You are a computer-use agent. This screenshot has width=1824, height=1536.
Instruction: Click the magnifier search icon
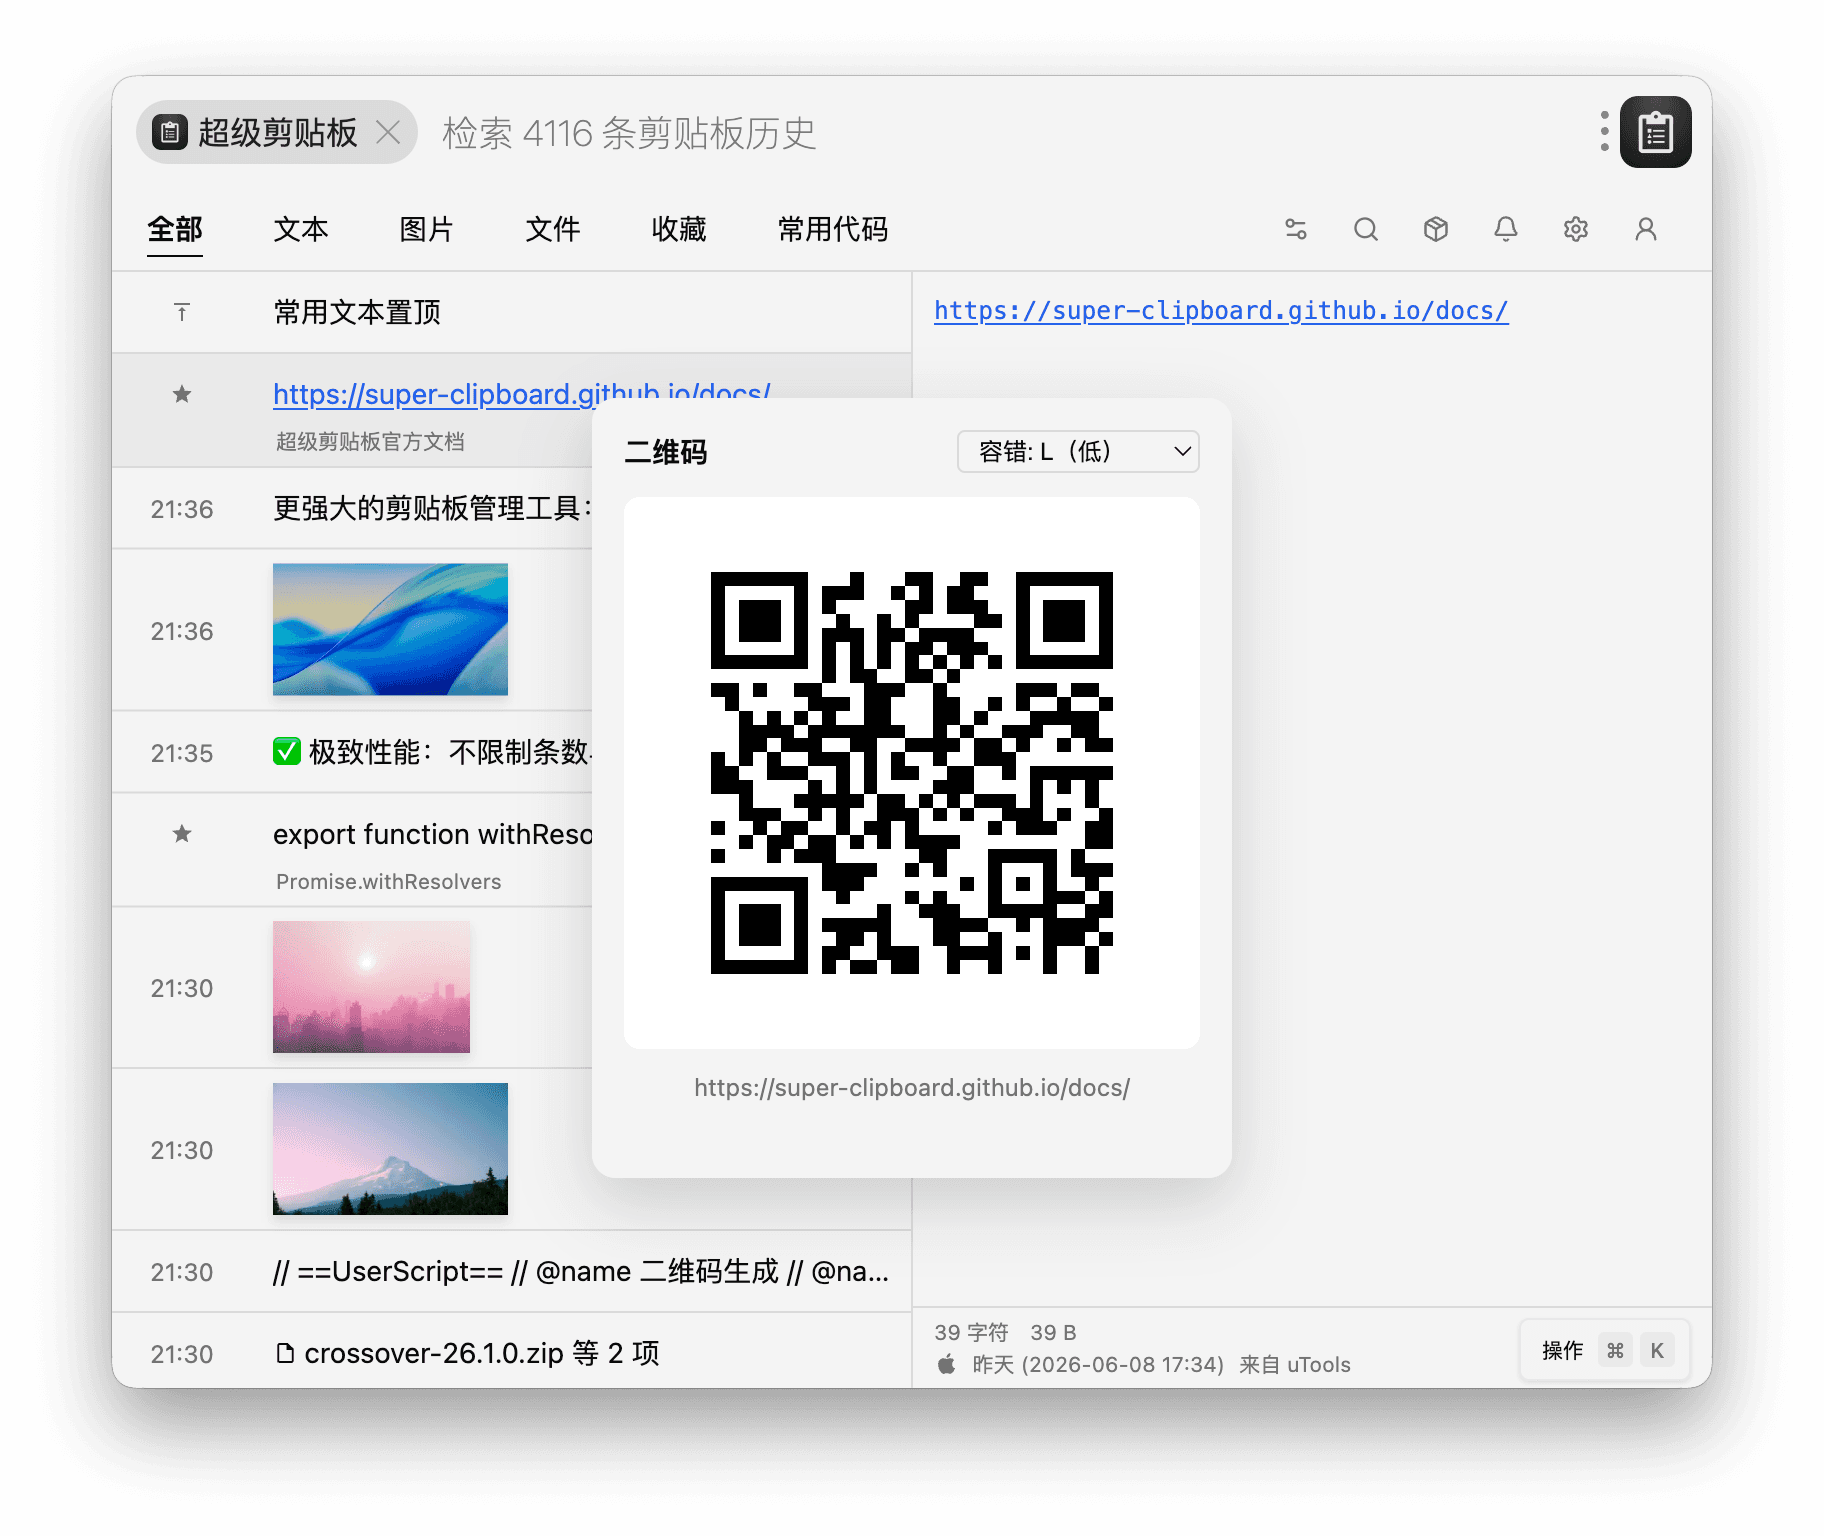1366,229
